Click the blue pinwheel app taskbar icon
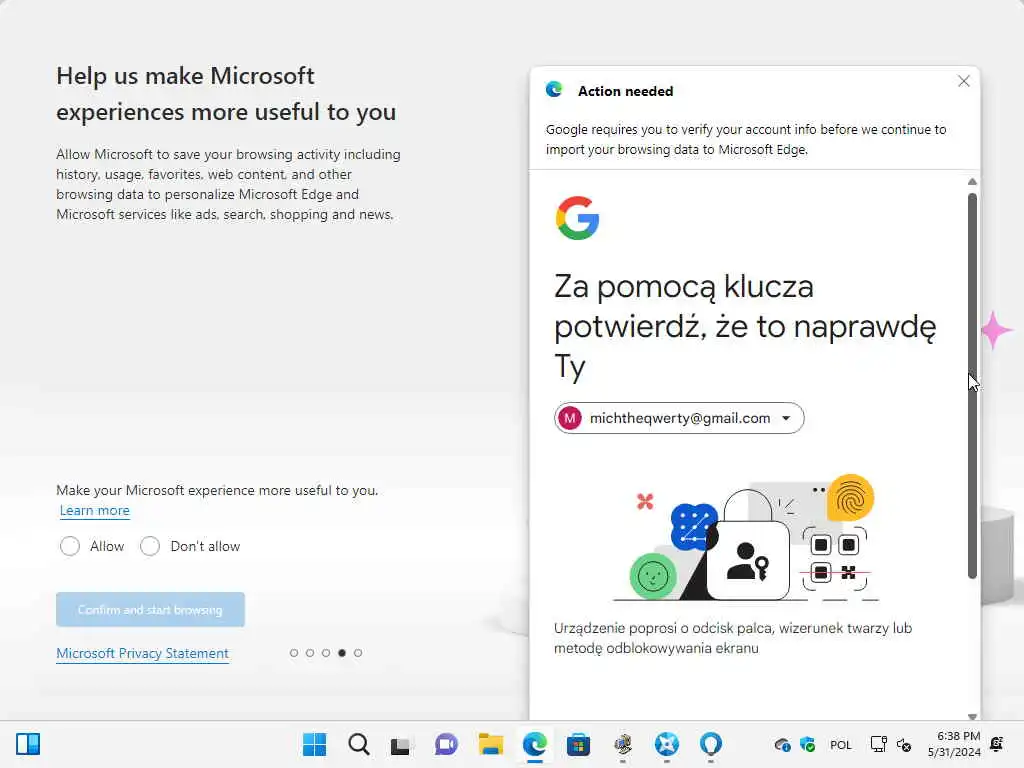This screenshot has height=768, width=1024. click(667, 744)
